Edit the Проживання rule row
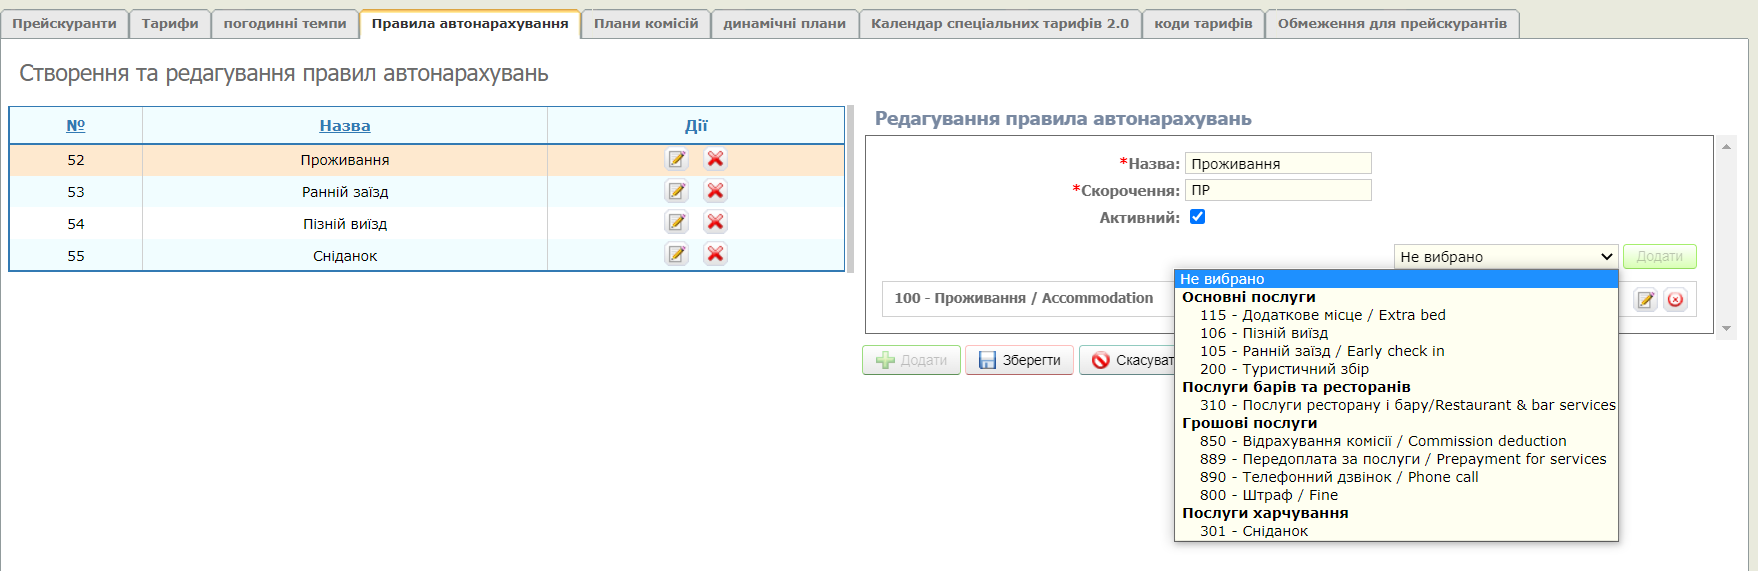 (677, 159)
